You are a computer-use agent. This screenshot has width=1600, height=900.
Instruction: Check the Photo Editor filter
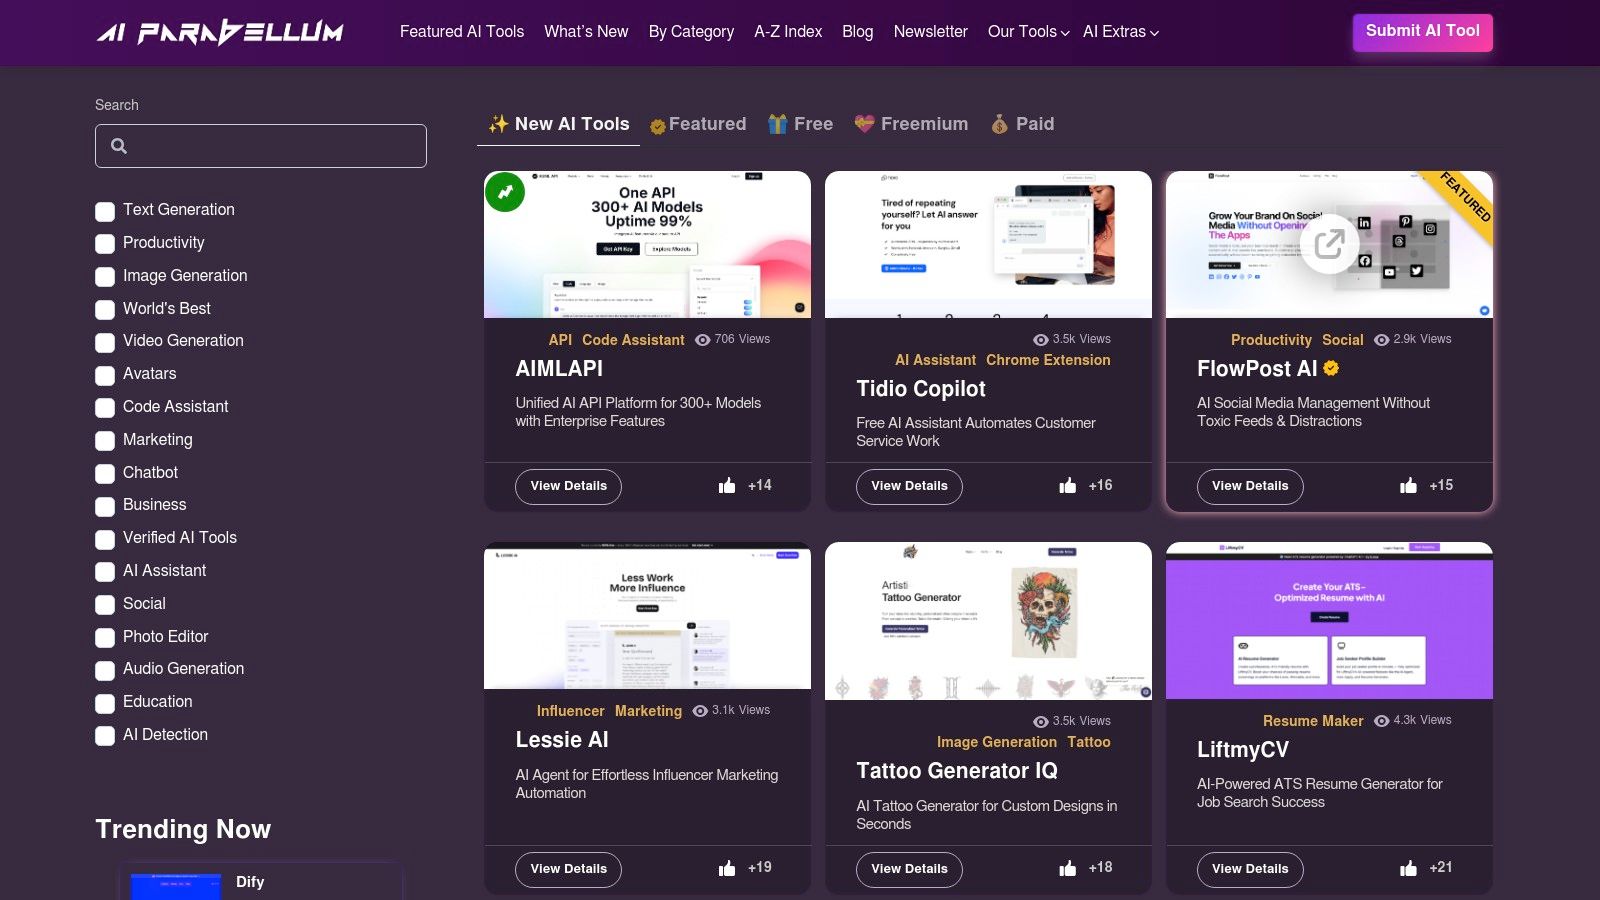pyautogui.click(x=105, y=638)
